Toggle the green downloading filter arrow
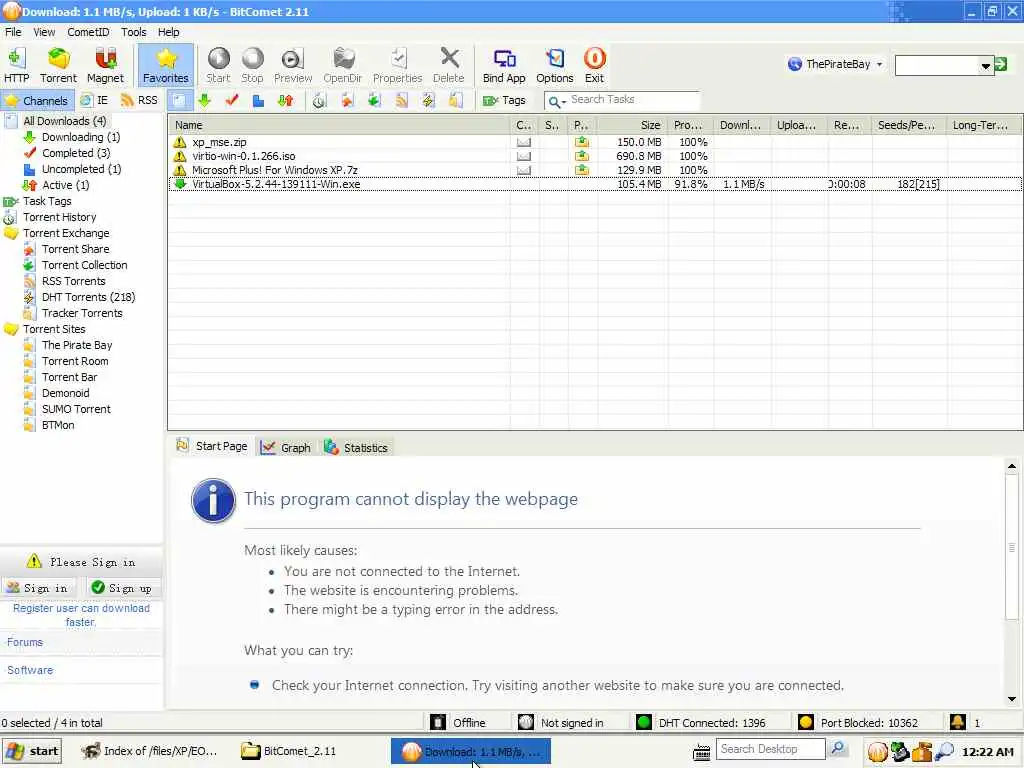 [x=204, y=101]
